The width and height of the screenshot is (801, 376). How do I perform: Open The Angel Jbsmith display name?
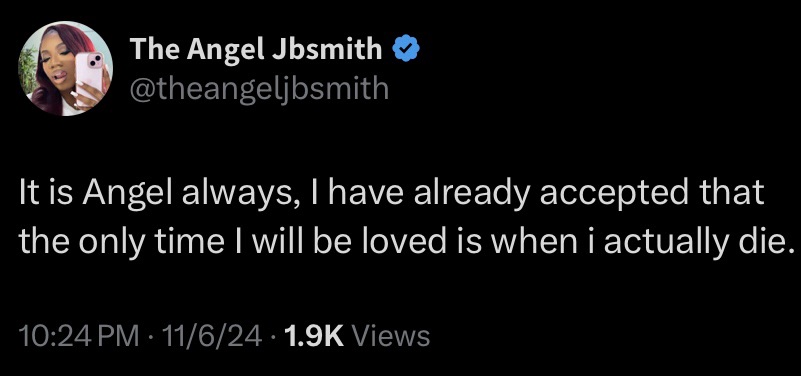pyautogui.click(x=256, y=49)
